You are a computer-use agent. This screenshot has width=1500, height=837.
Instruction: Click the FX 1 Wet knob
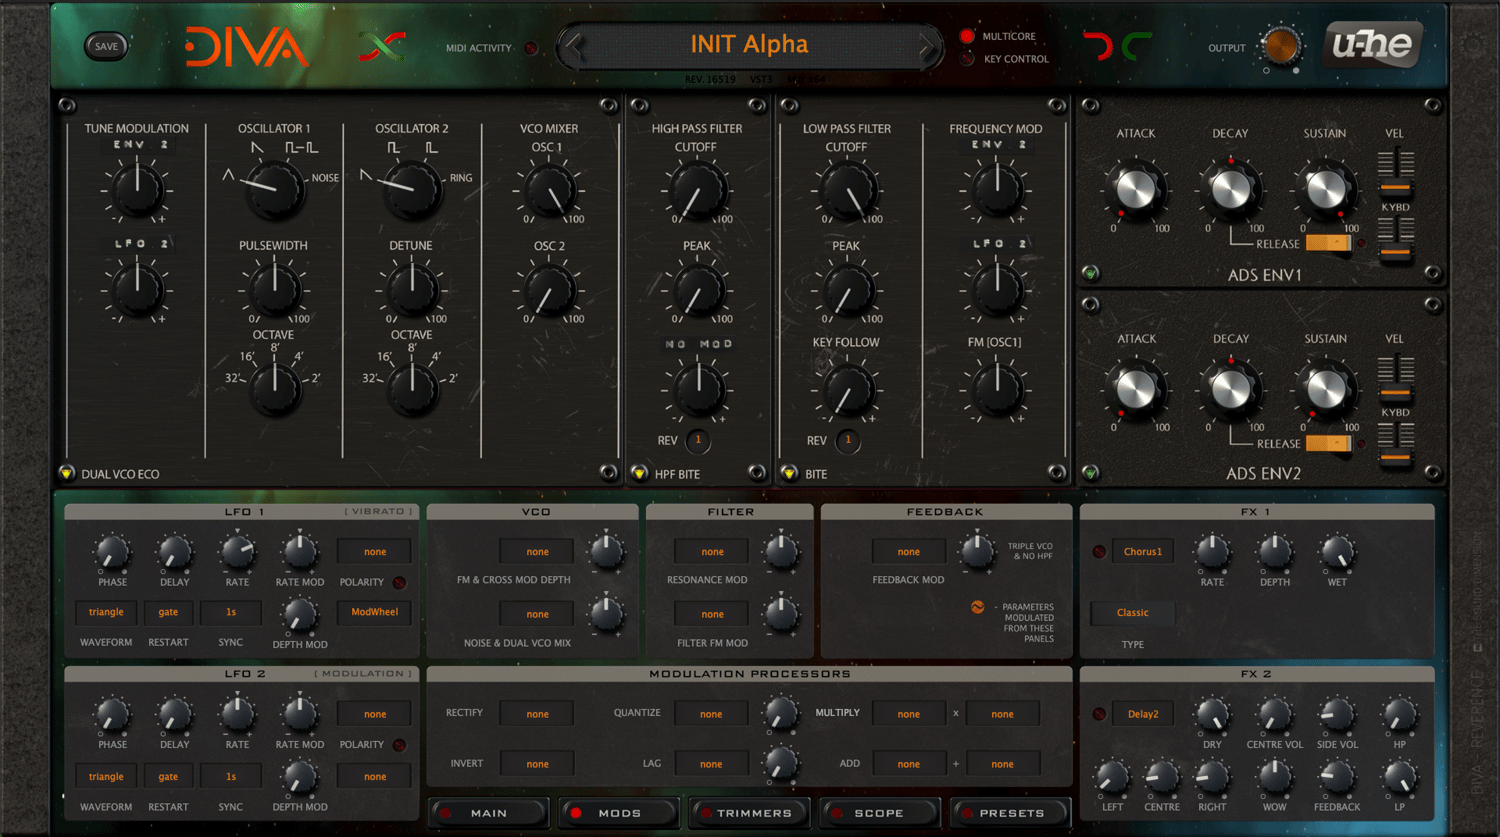pos(1337,551)
